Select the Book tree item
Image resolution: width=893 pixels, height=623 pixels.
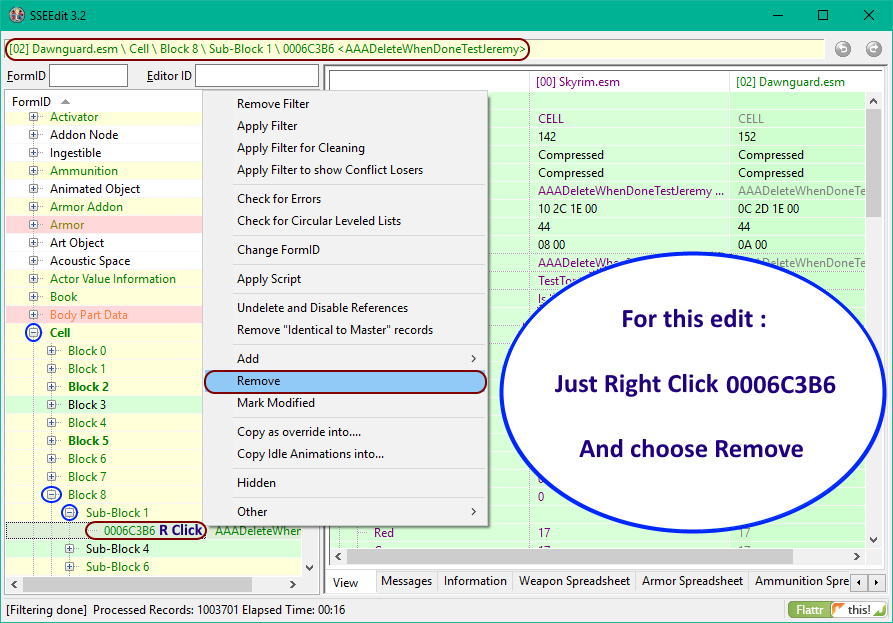63,297
